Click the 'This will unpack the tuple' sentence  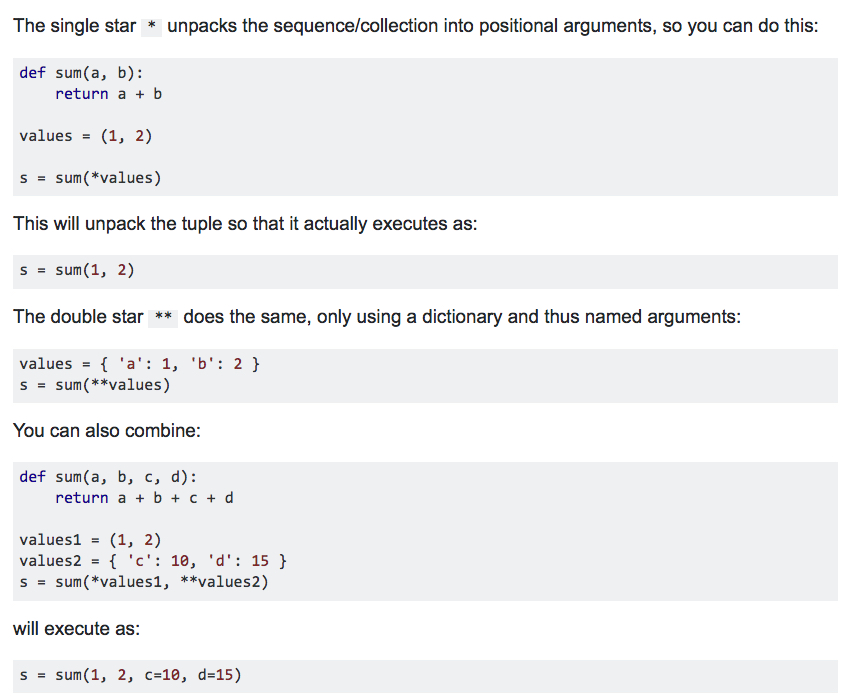click(245, 224)
